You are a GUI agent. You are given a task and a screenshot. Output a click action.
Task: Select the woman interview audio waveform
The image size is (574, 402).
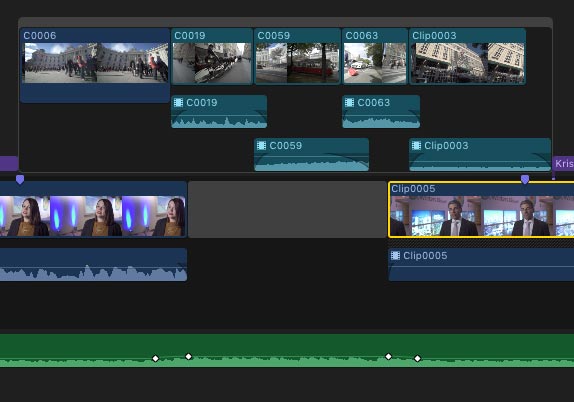[x=93, y=264]
